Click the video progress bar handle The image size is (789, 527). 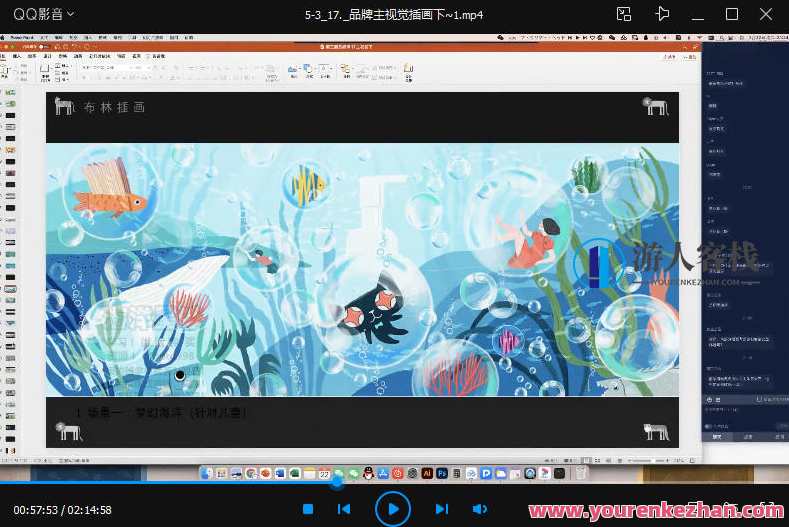[338, 483]
